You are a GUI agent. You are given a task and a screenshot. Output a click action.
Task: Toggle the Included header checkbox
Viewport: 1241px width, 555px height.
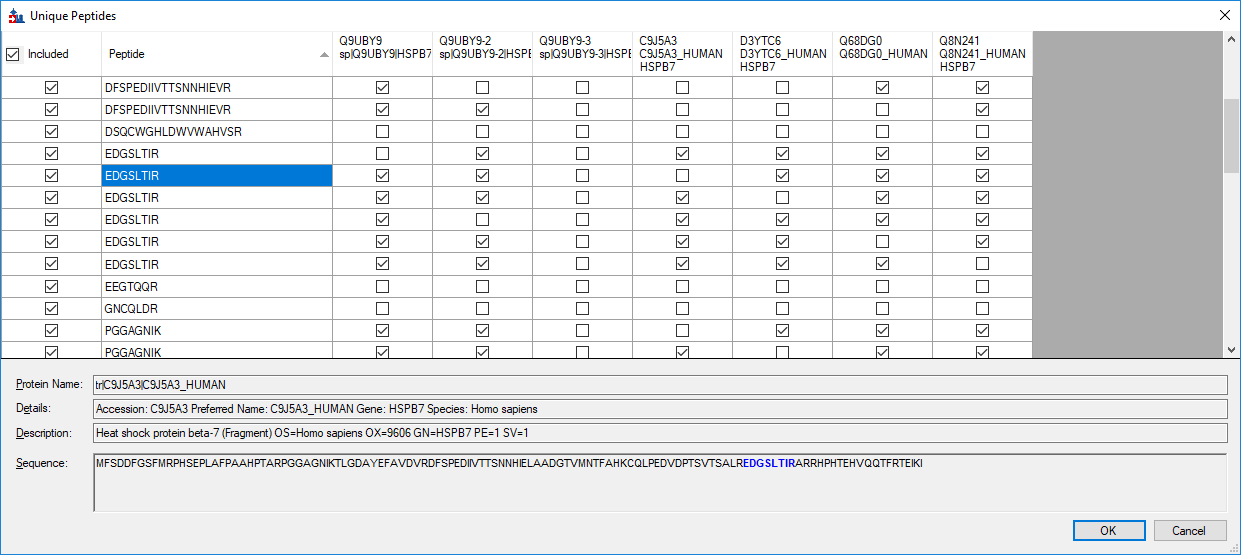pos(13,55)
